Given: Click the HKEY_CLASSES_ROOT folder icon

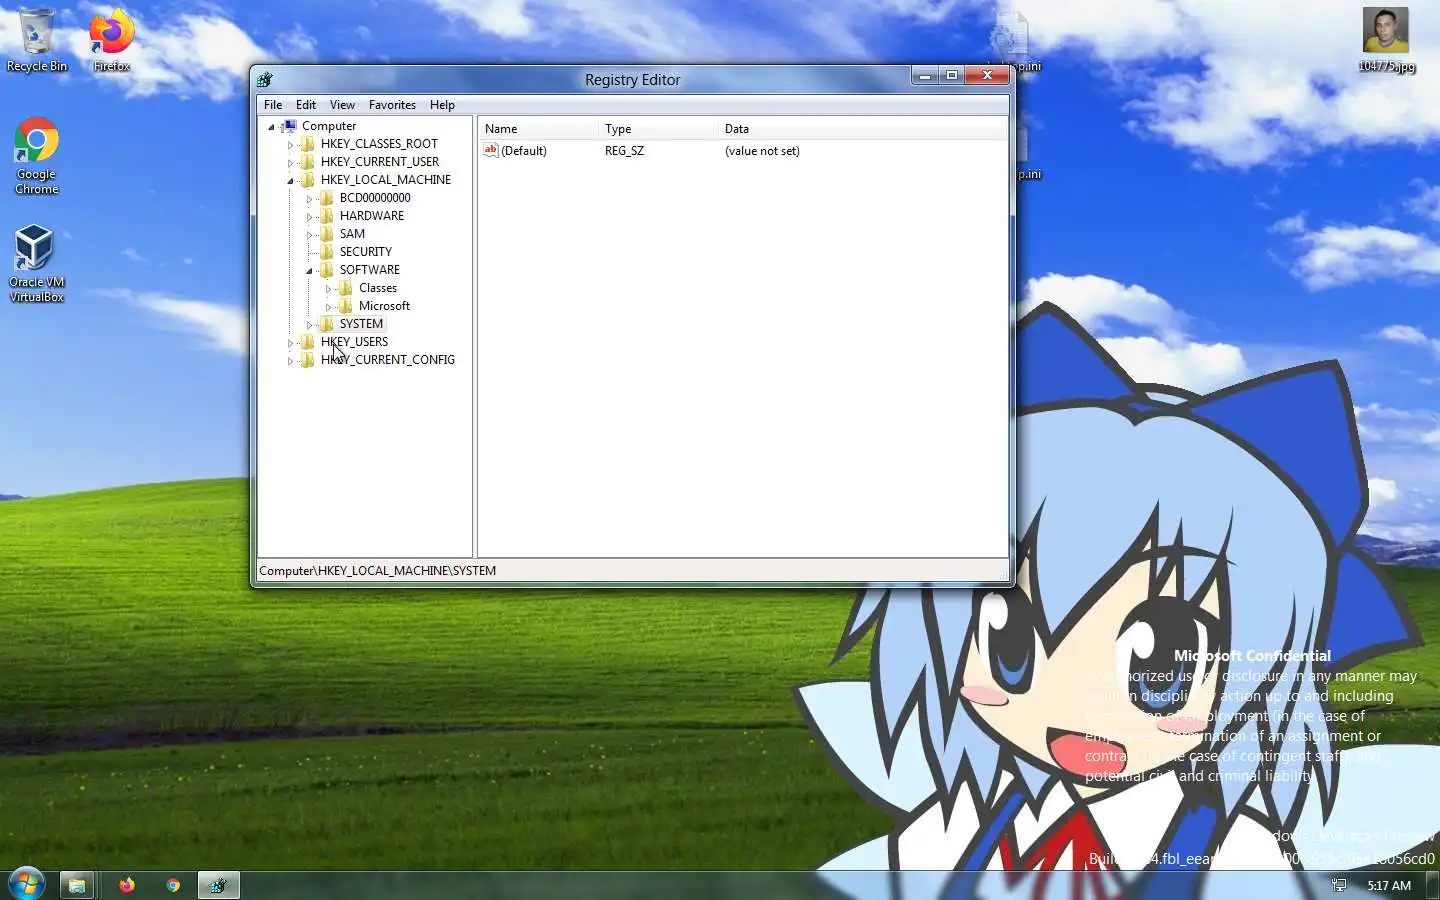Looking at the screenshot, I should [x=308, y=144].
